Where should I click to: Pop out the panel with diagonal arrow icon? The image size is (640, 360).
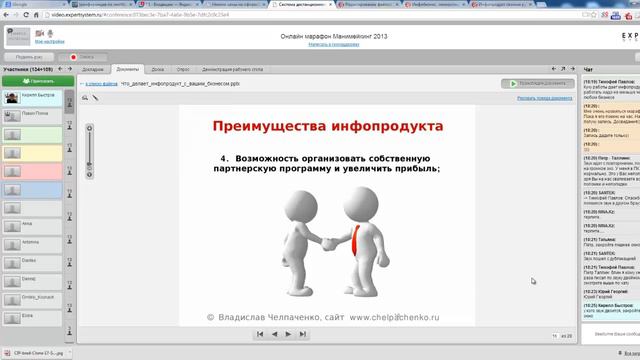point(563,69)
